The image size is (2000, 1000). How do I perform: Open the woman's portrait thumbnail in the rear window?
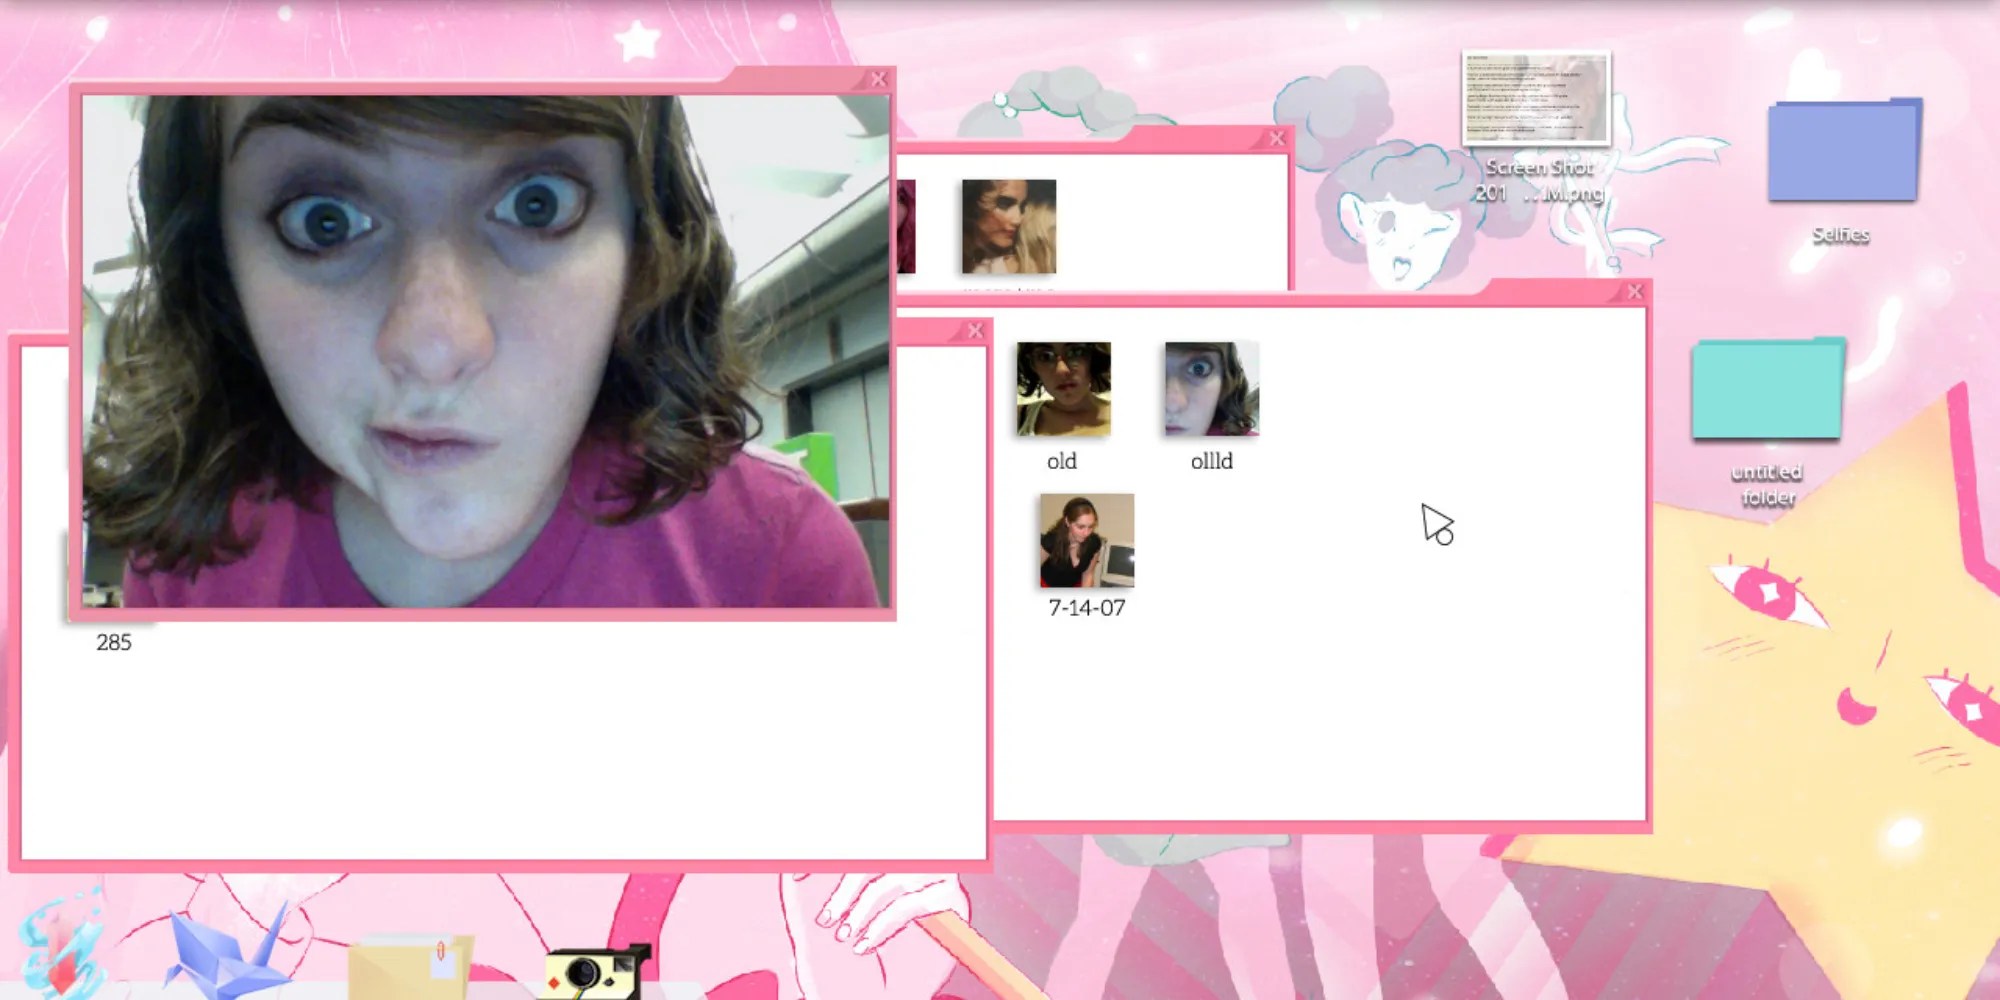click(x=1008, y=226)
